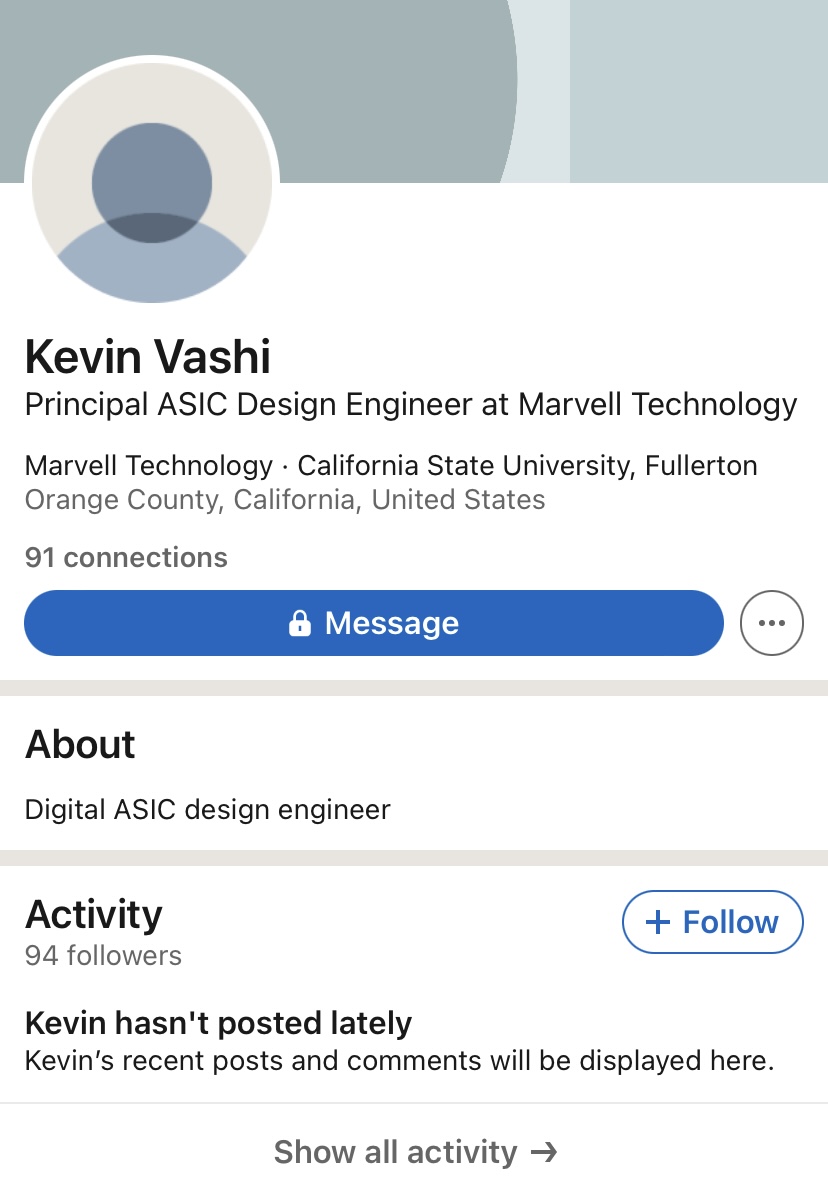Screen dimensions: 828x1196
Task: Click the default profile avatar picture
Action: 152,182
